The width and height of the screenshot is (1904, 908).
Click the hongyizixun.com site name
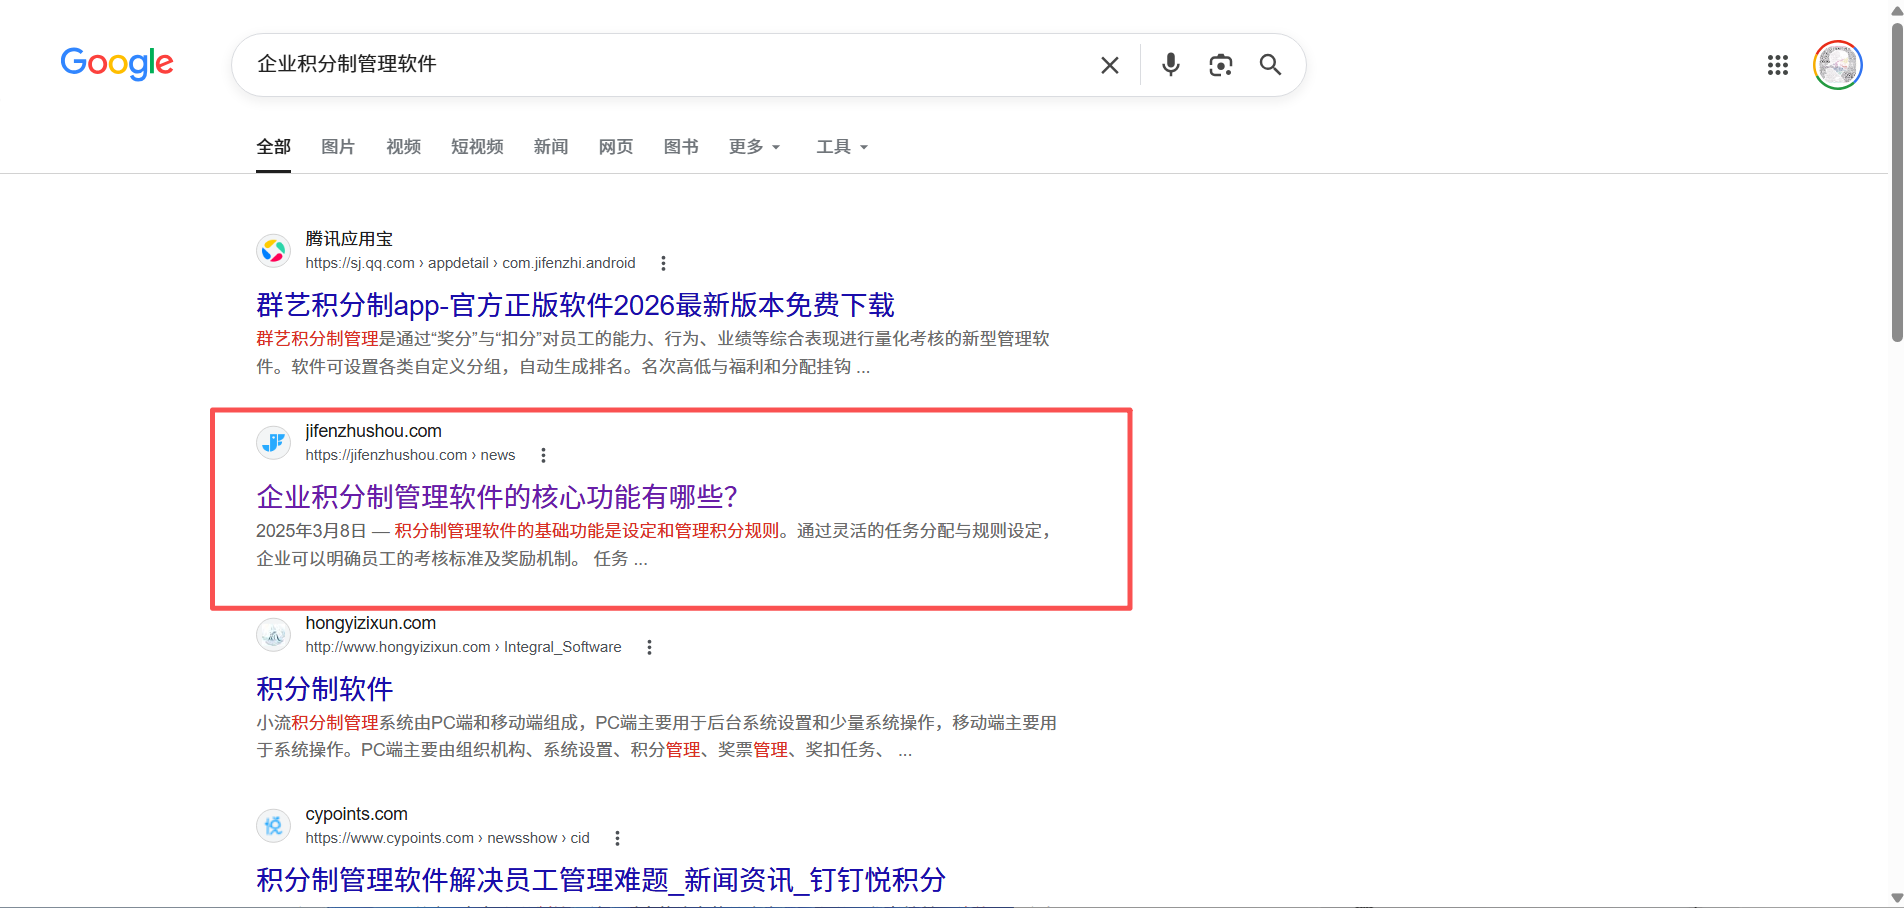pos(370,623)
